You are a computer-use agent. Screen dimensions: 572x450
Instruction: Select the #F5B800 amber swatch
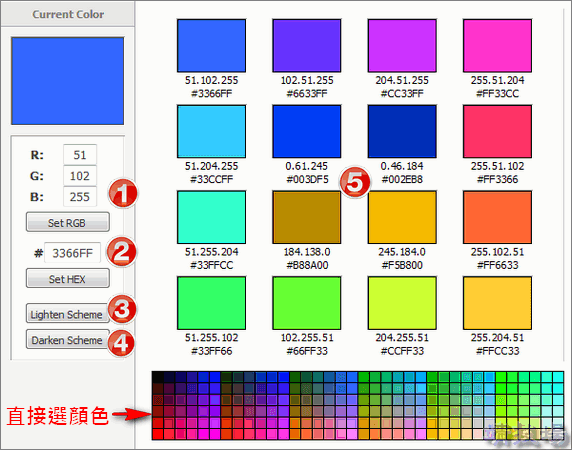[x=402, y=217]
